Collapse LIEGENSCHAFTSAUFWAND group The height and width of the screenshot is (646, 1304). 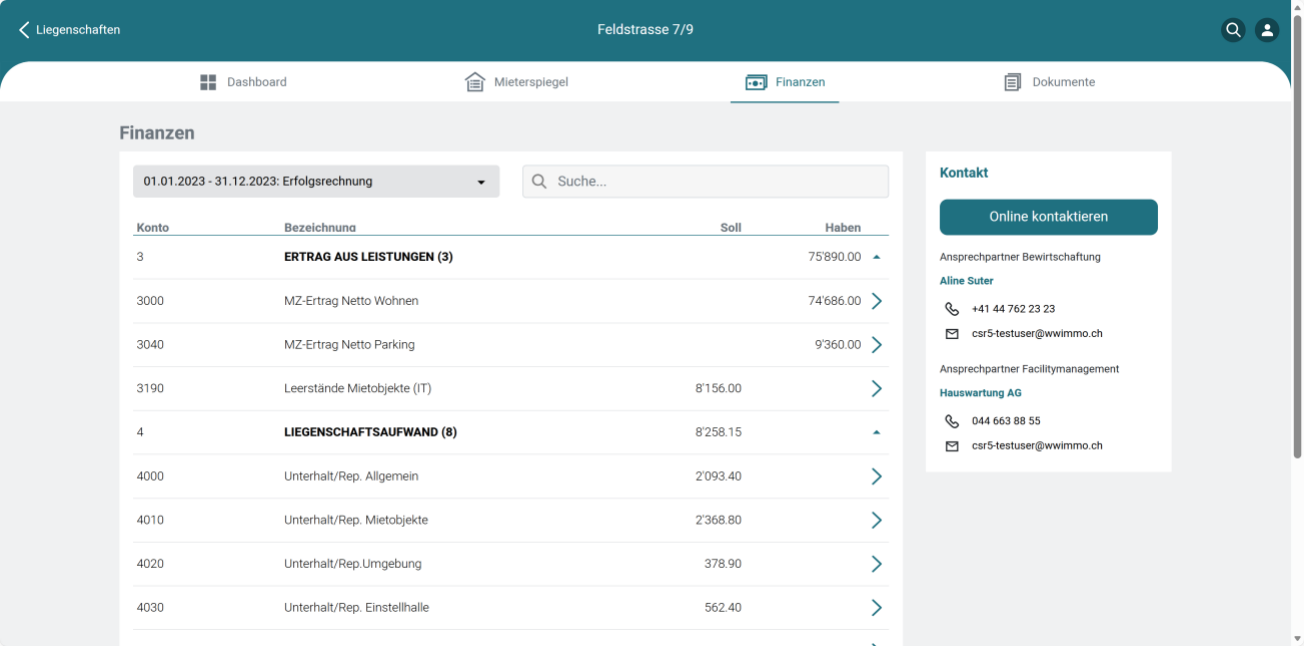(x=876, y=433)
